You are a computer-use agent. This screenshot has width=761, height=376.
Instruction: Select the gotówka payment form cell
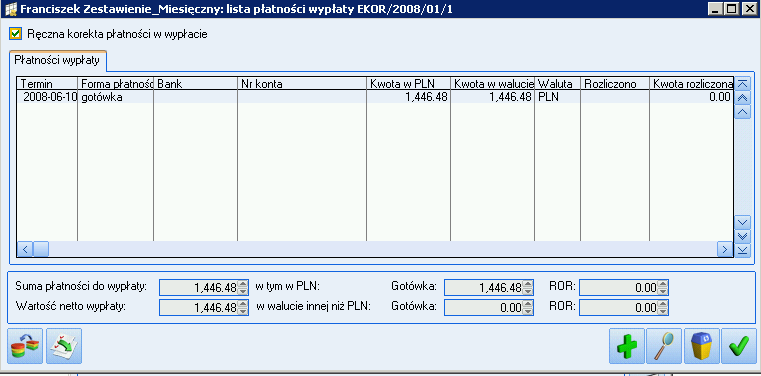[x=116, y=97]
